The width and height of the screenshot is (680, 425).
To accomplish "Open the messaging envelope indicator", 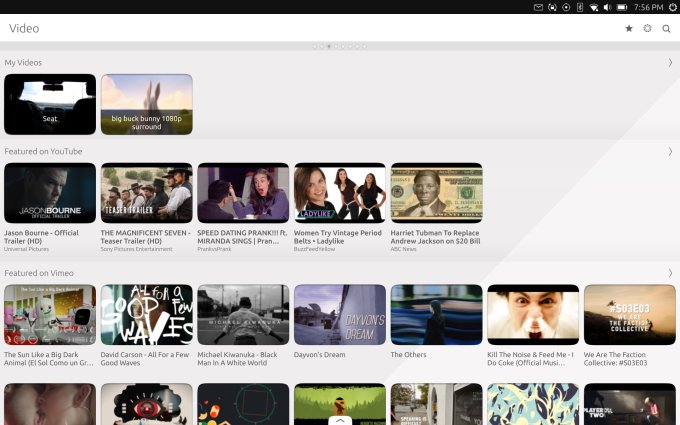I will (538, 7).
